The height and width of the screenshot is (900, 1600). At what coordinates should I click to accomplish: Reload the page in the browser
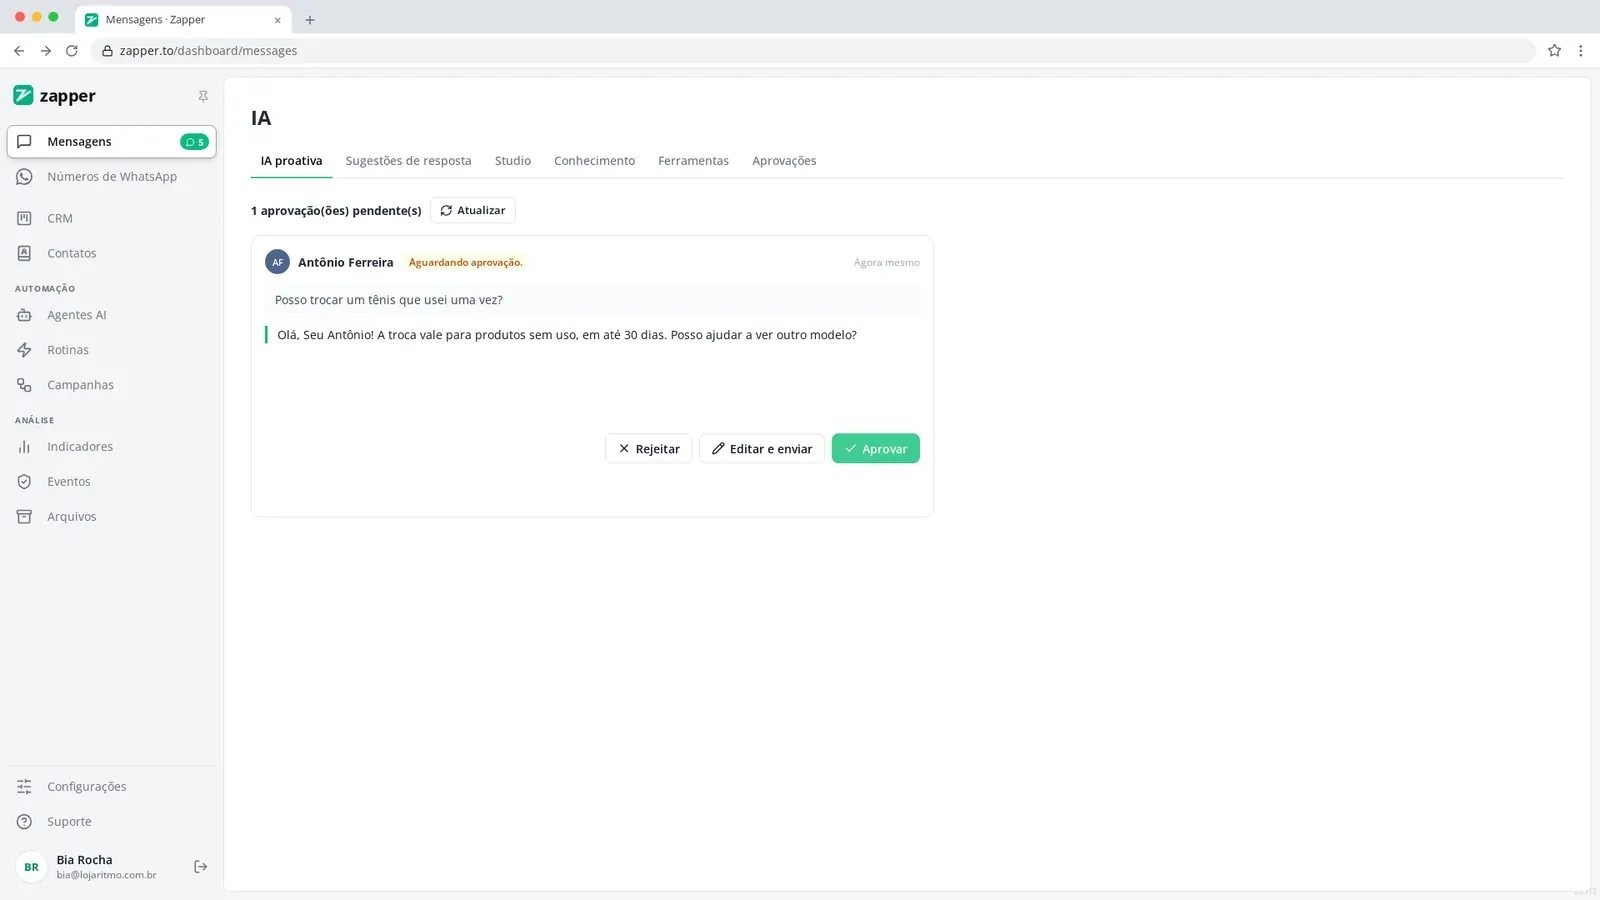(72, 51)
